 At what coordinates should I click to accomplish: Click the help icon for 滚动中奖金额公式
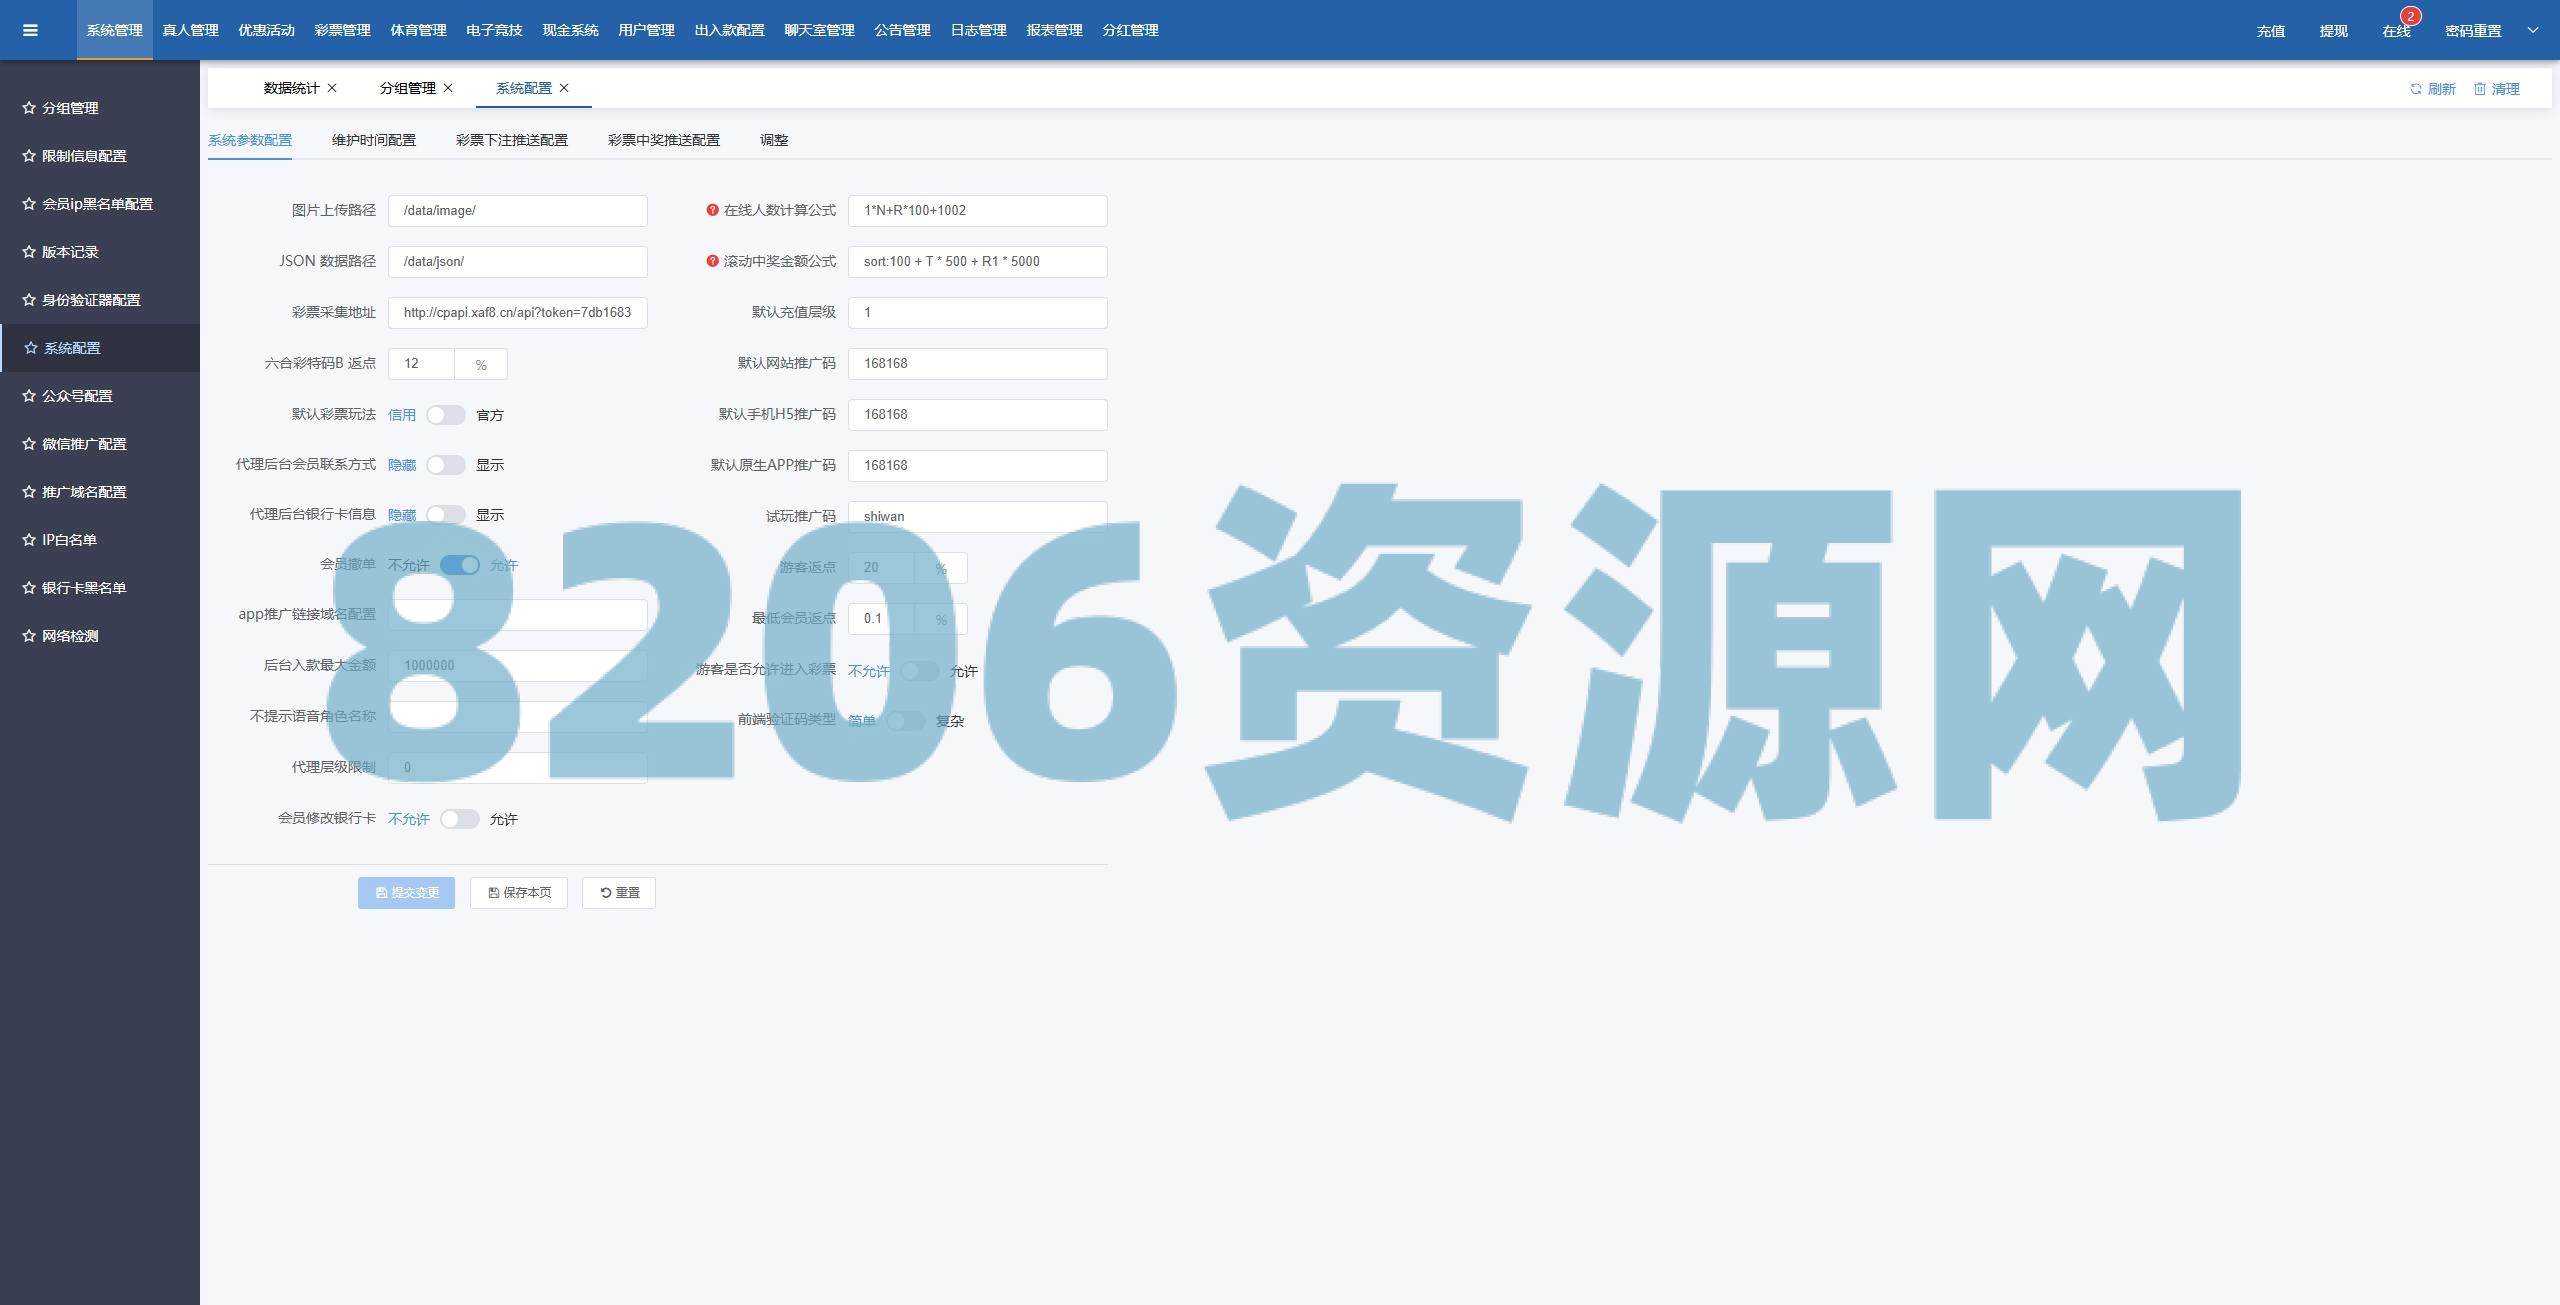(712, 261)
